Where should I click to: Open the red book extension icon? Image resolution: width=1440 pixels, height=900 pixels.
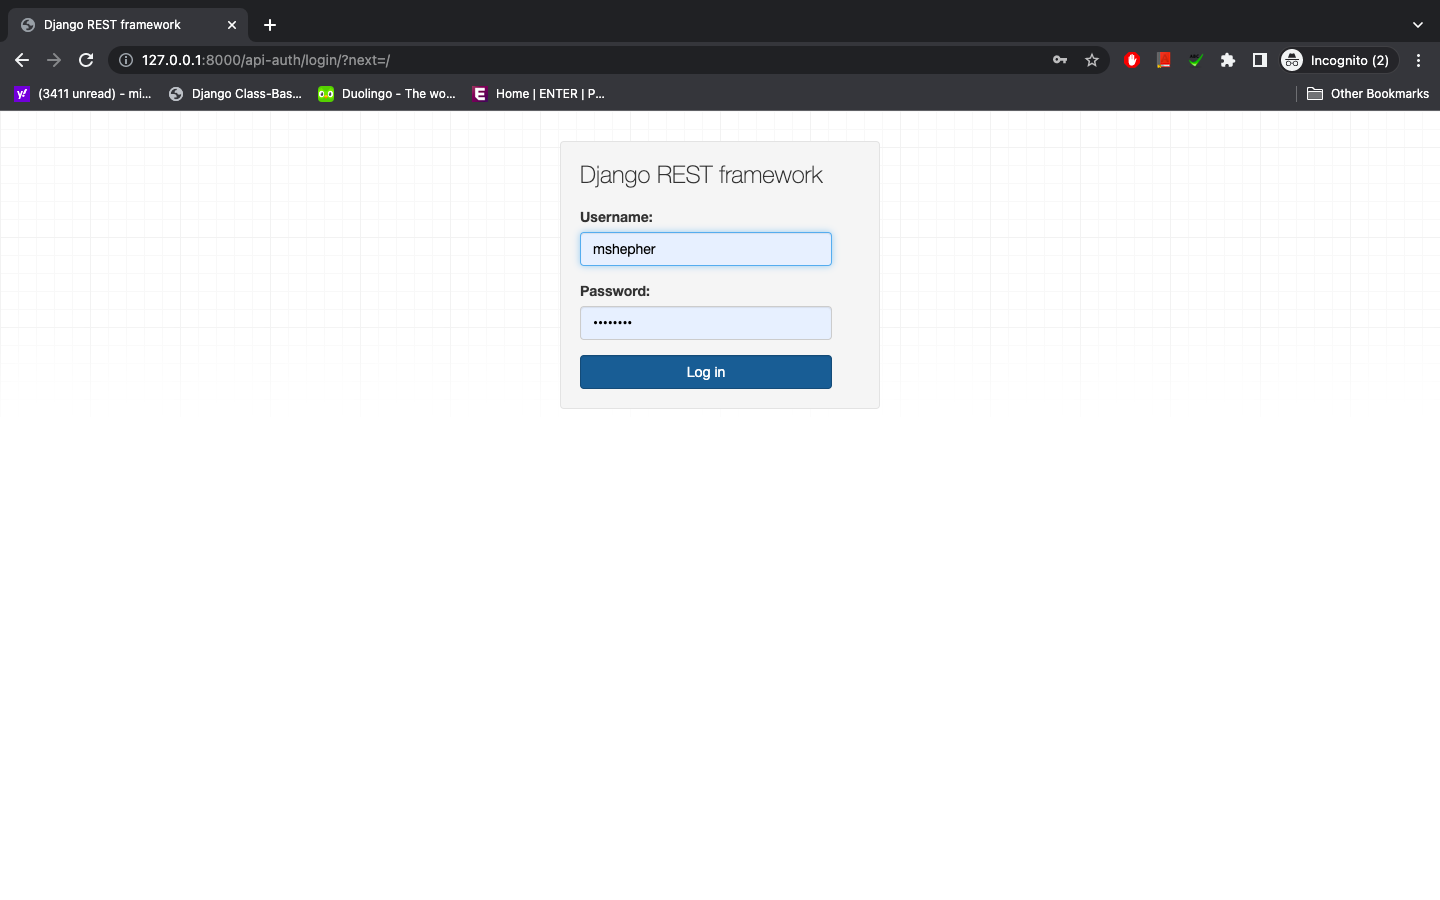pos(1164,60)
